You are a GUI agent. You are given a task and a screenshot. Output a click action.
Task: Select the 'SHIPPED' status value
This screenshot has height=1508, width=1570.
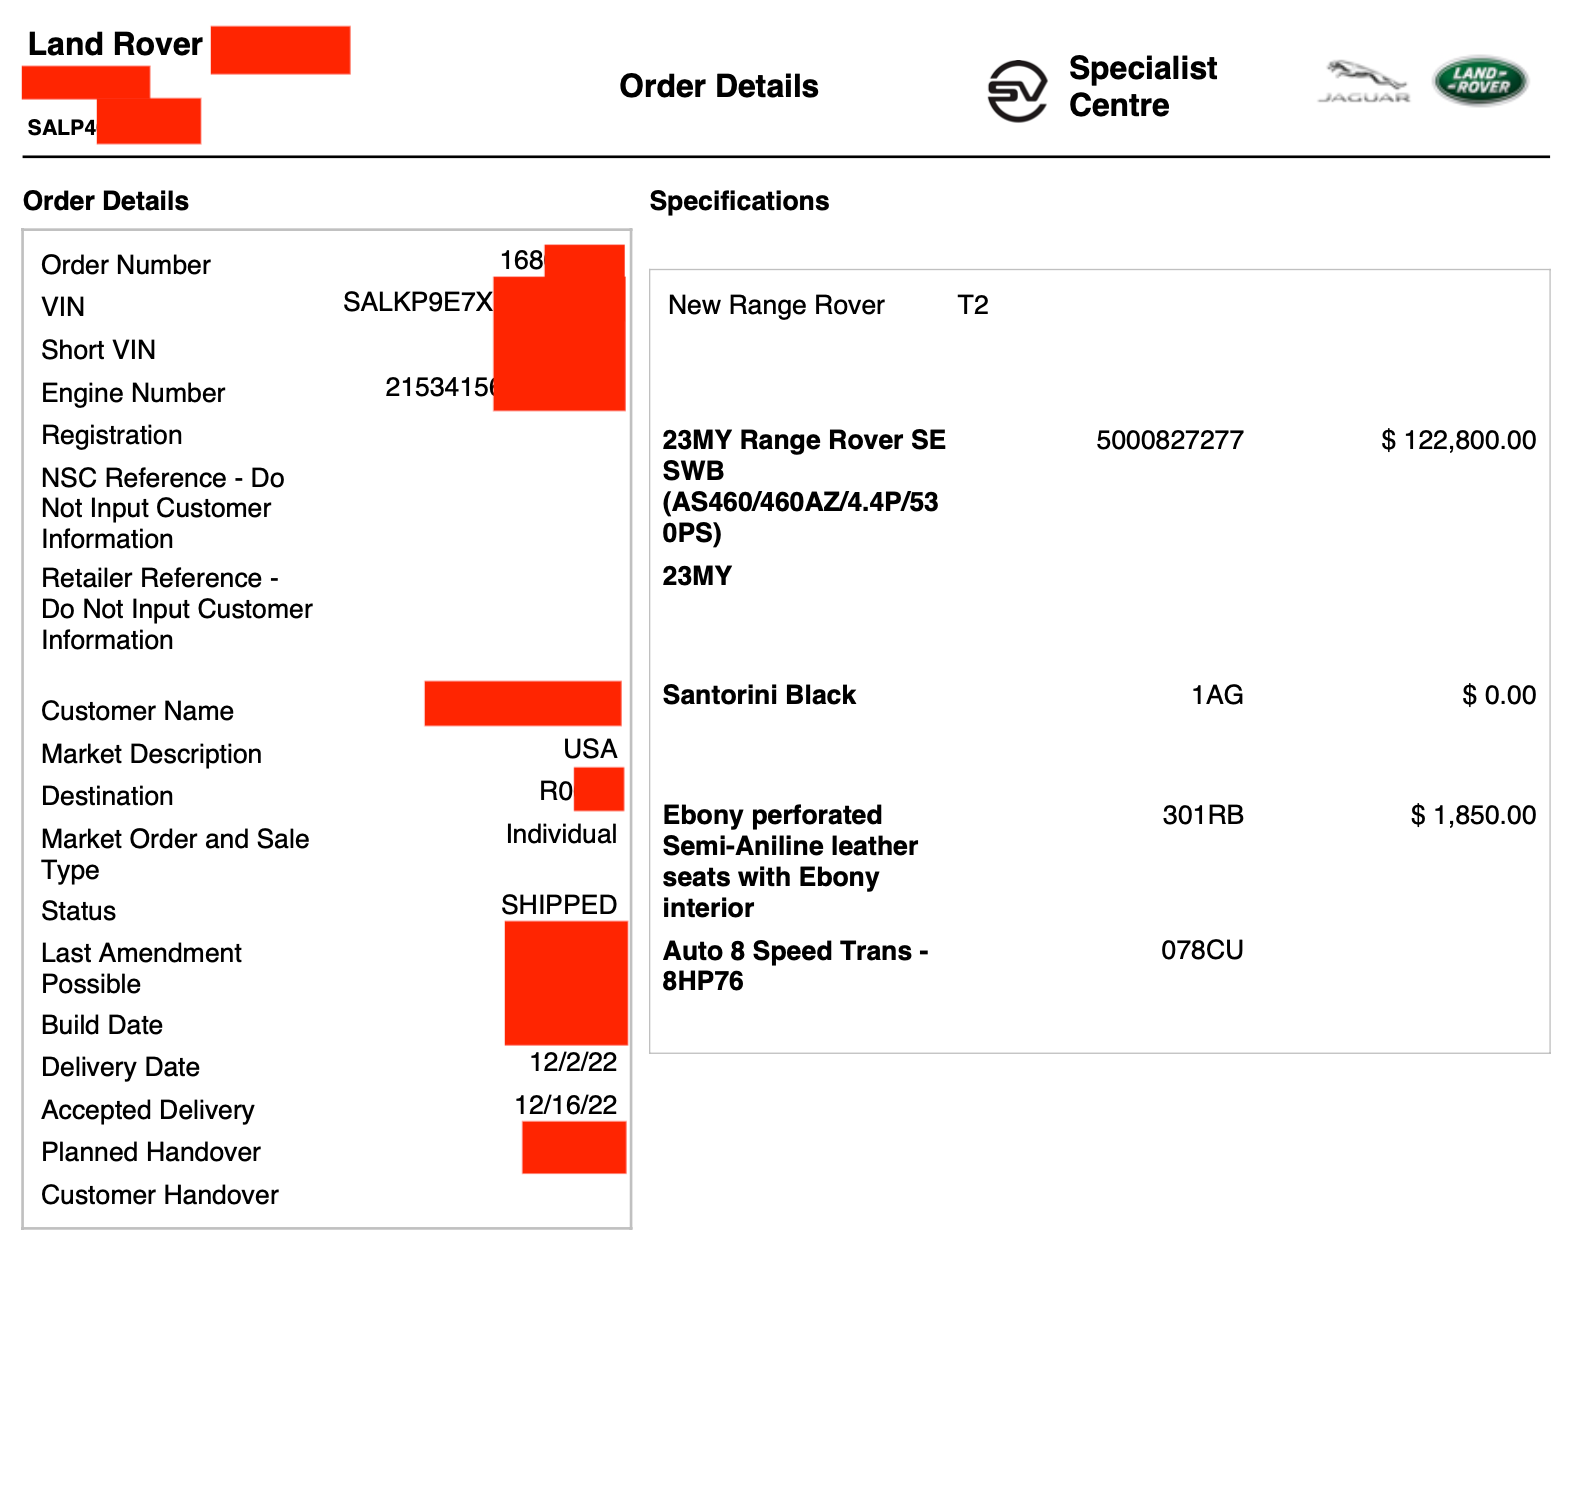(x=559, y=905)
